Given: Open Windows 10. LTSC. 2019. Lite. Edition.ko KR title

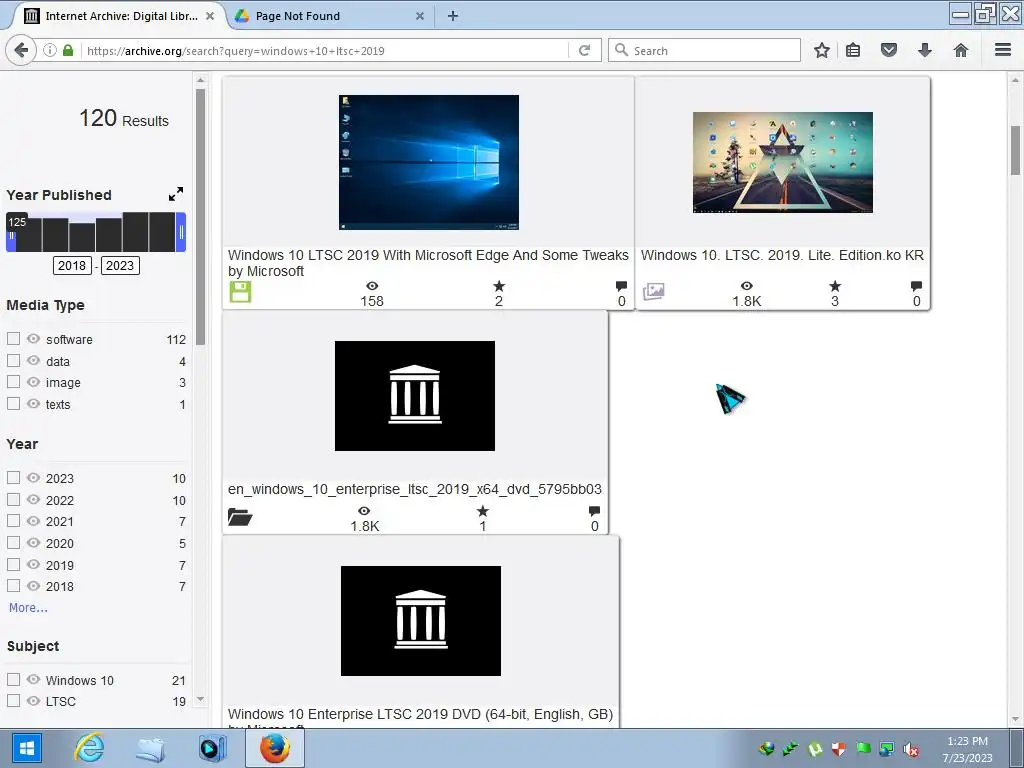Looking at the screenshot, I should (x=782, y=255).
